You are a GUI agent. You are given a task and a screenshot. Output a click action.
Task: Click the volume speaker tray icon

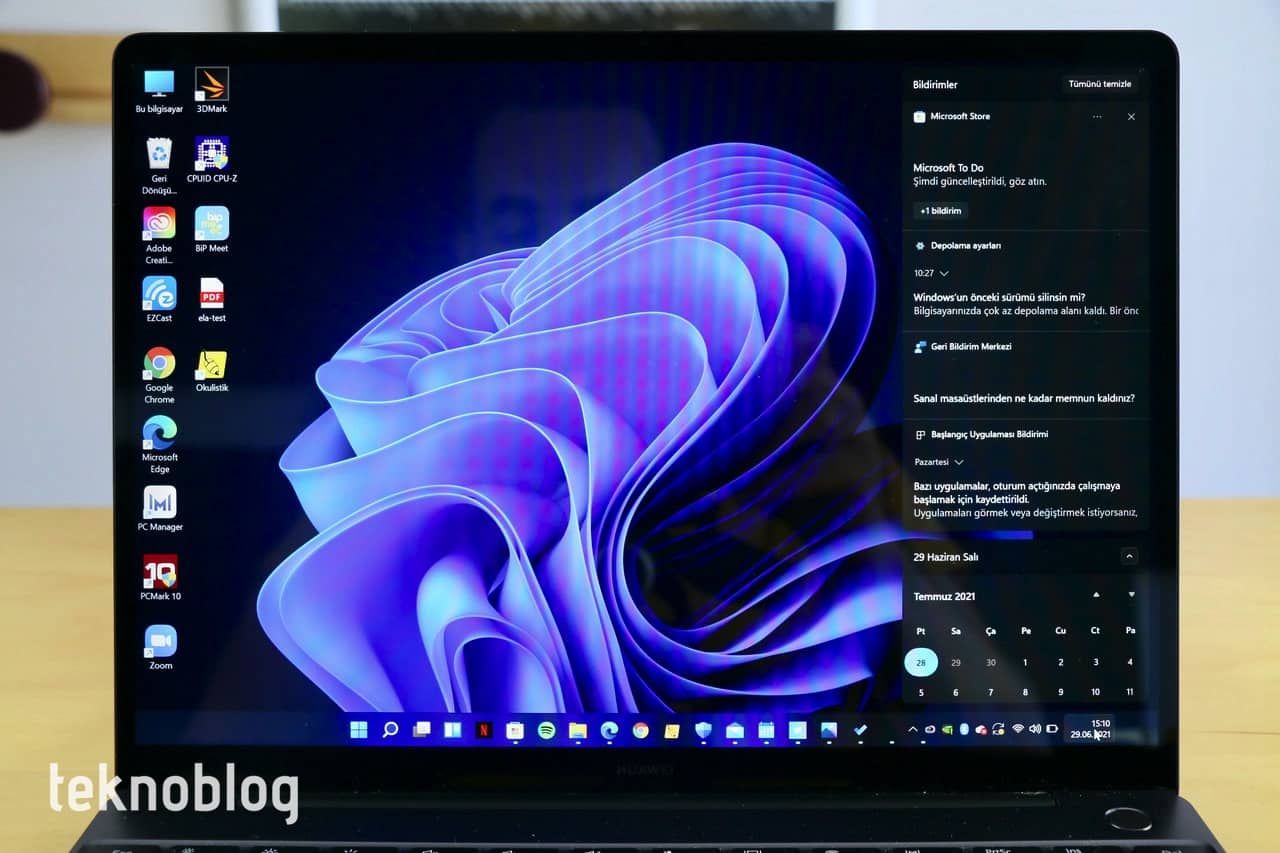tap(1035, 729)
